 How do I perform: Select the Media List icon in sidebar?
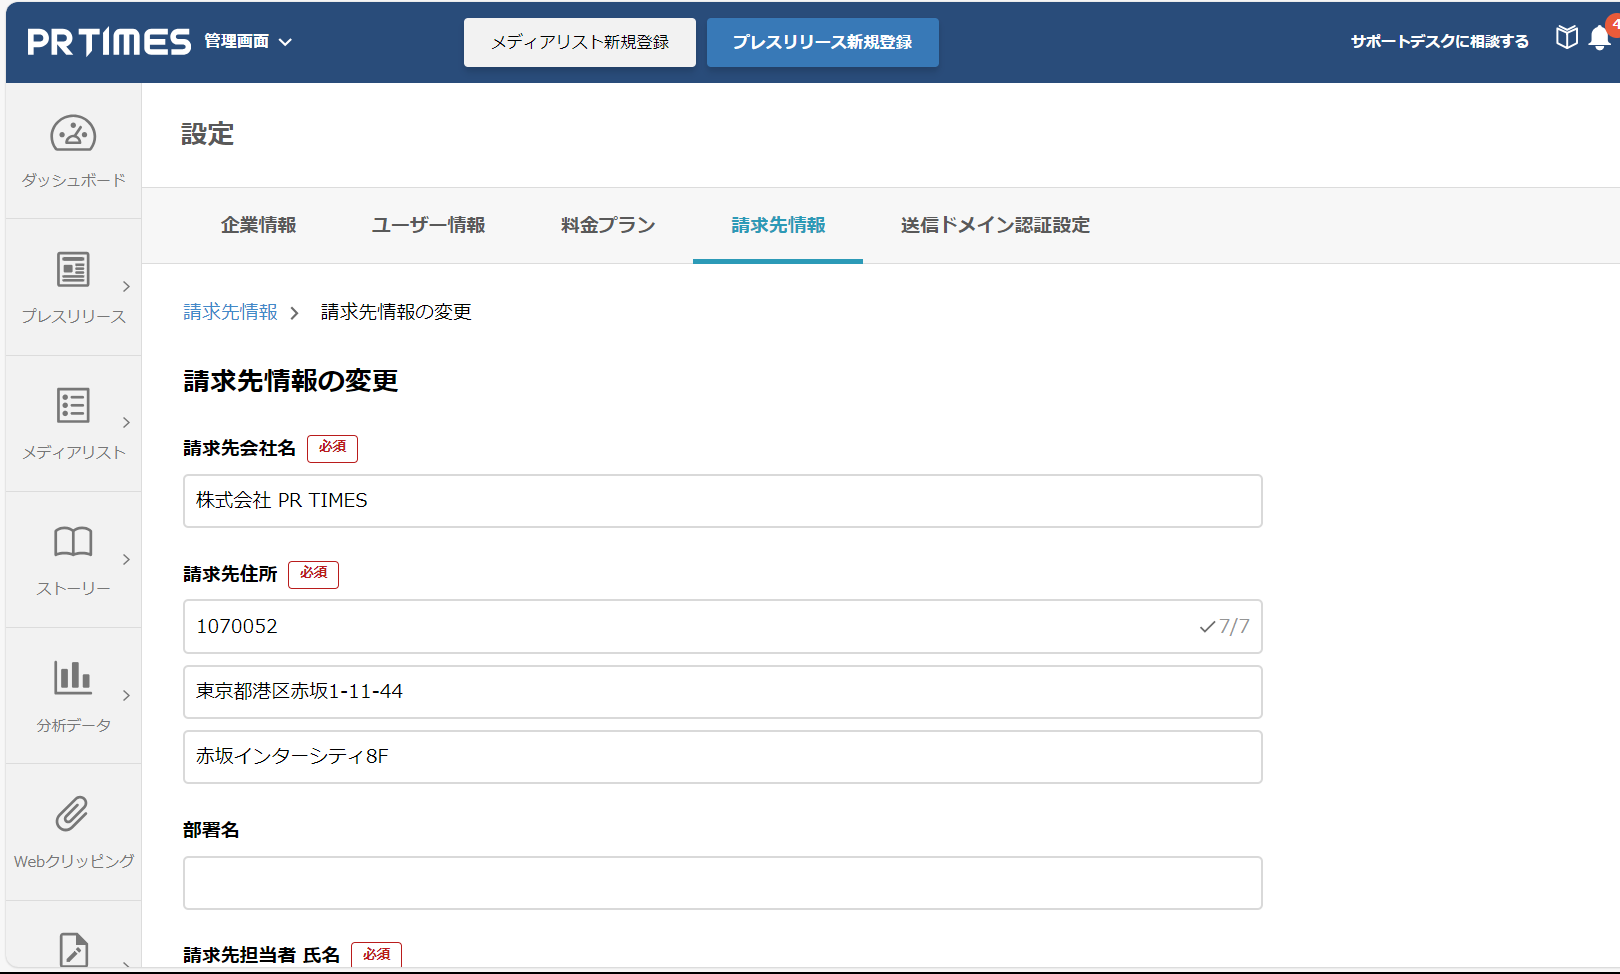pyautogui.click(x=73, y=406)
